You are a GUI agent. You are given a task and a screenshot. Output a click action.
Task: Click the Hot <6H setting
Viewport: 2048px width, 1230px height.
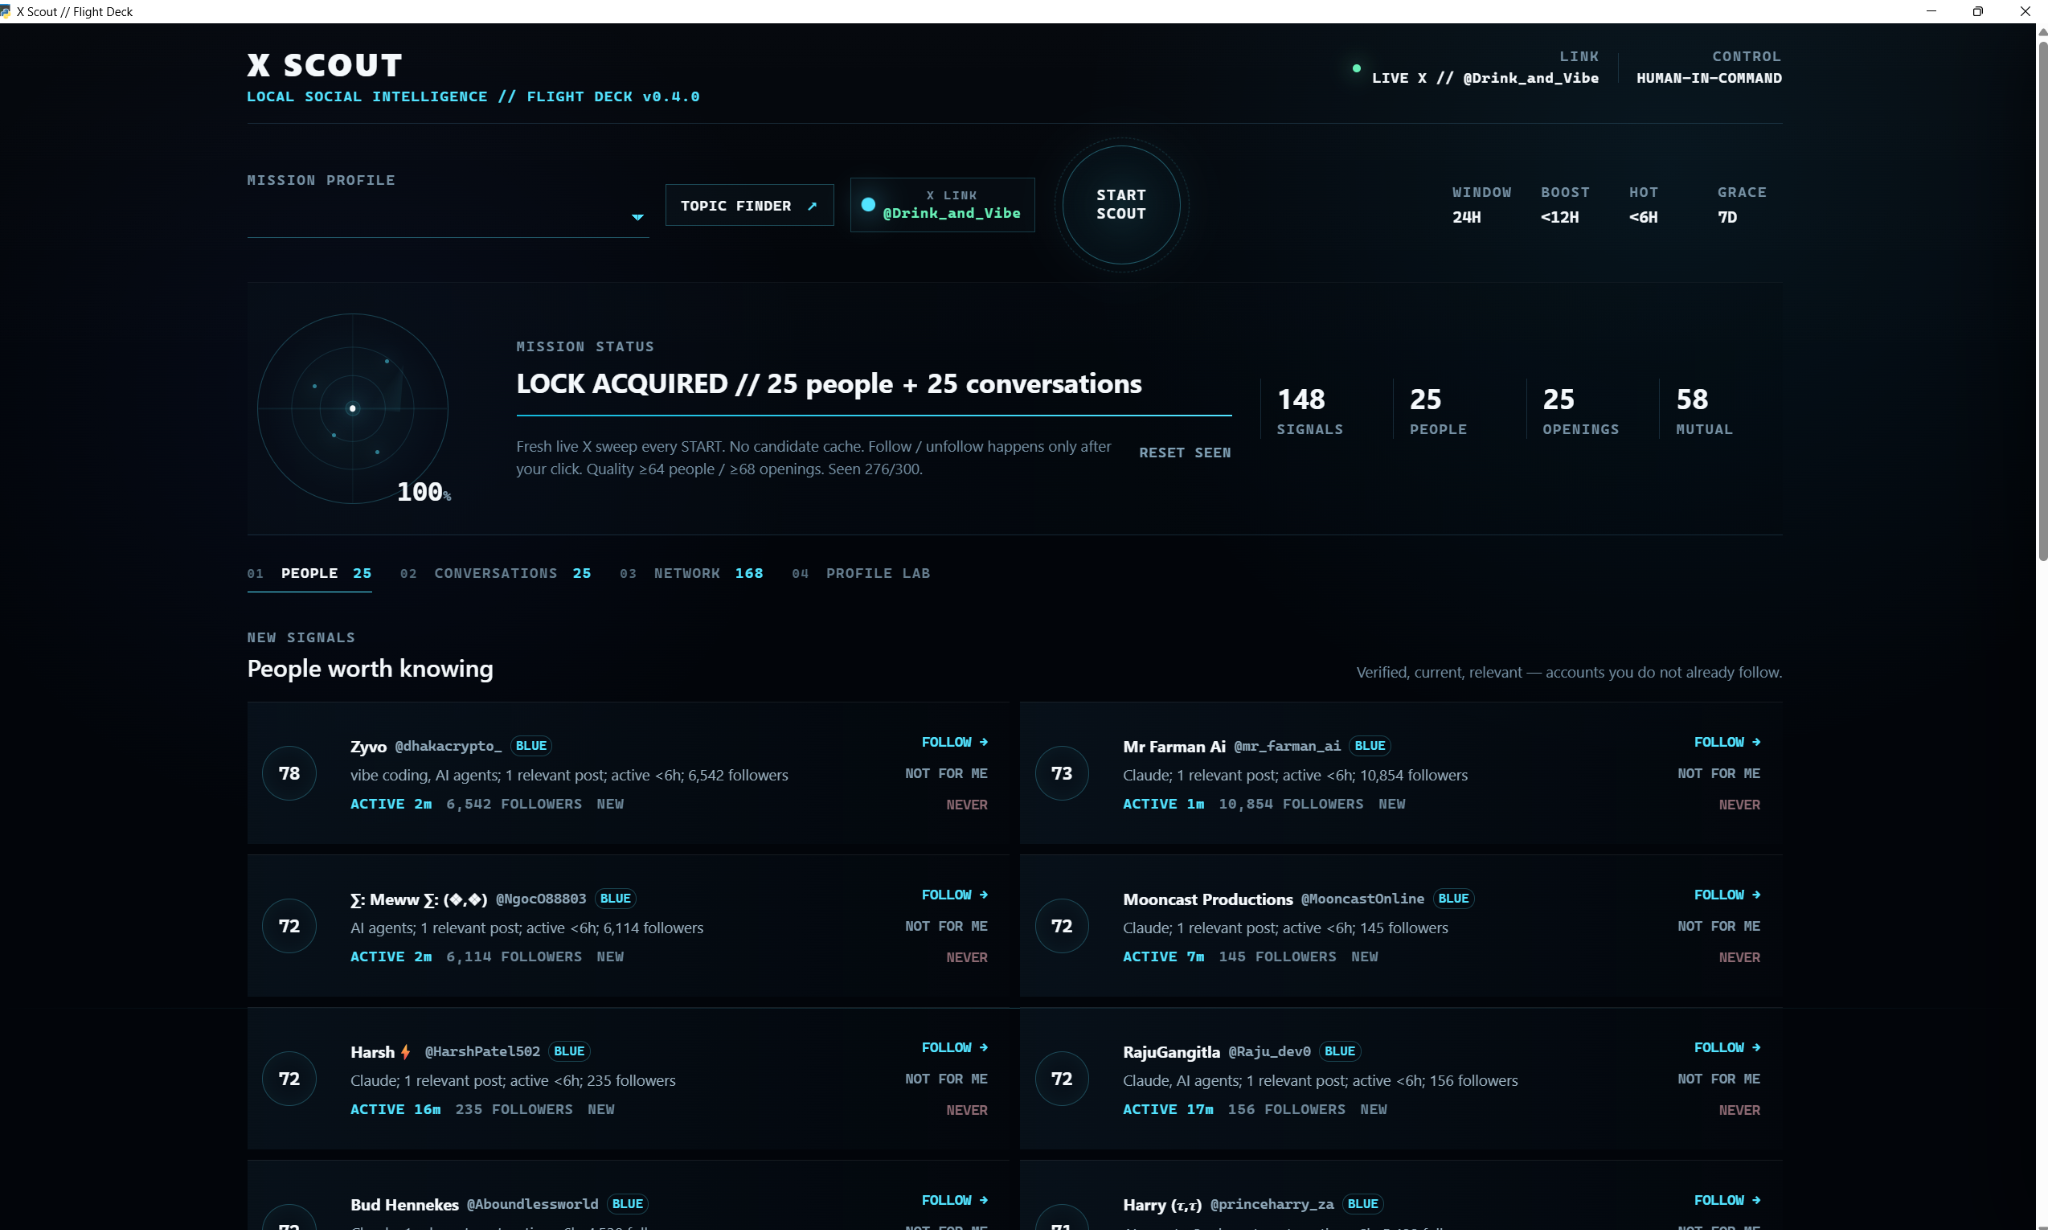1643,205
